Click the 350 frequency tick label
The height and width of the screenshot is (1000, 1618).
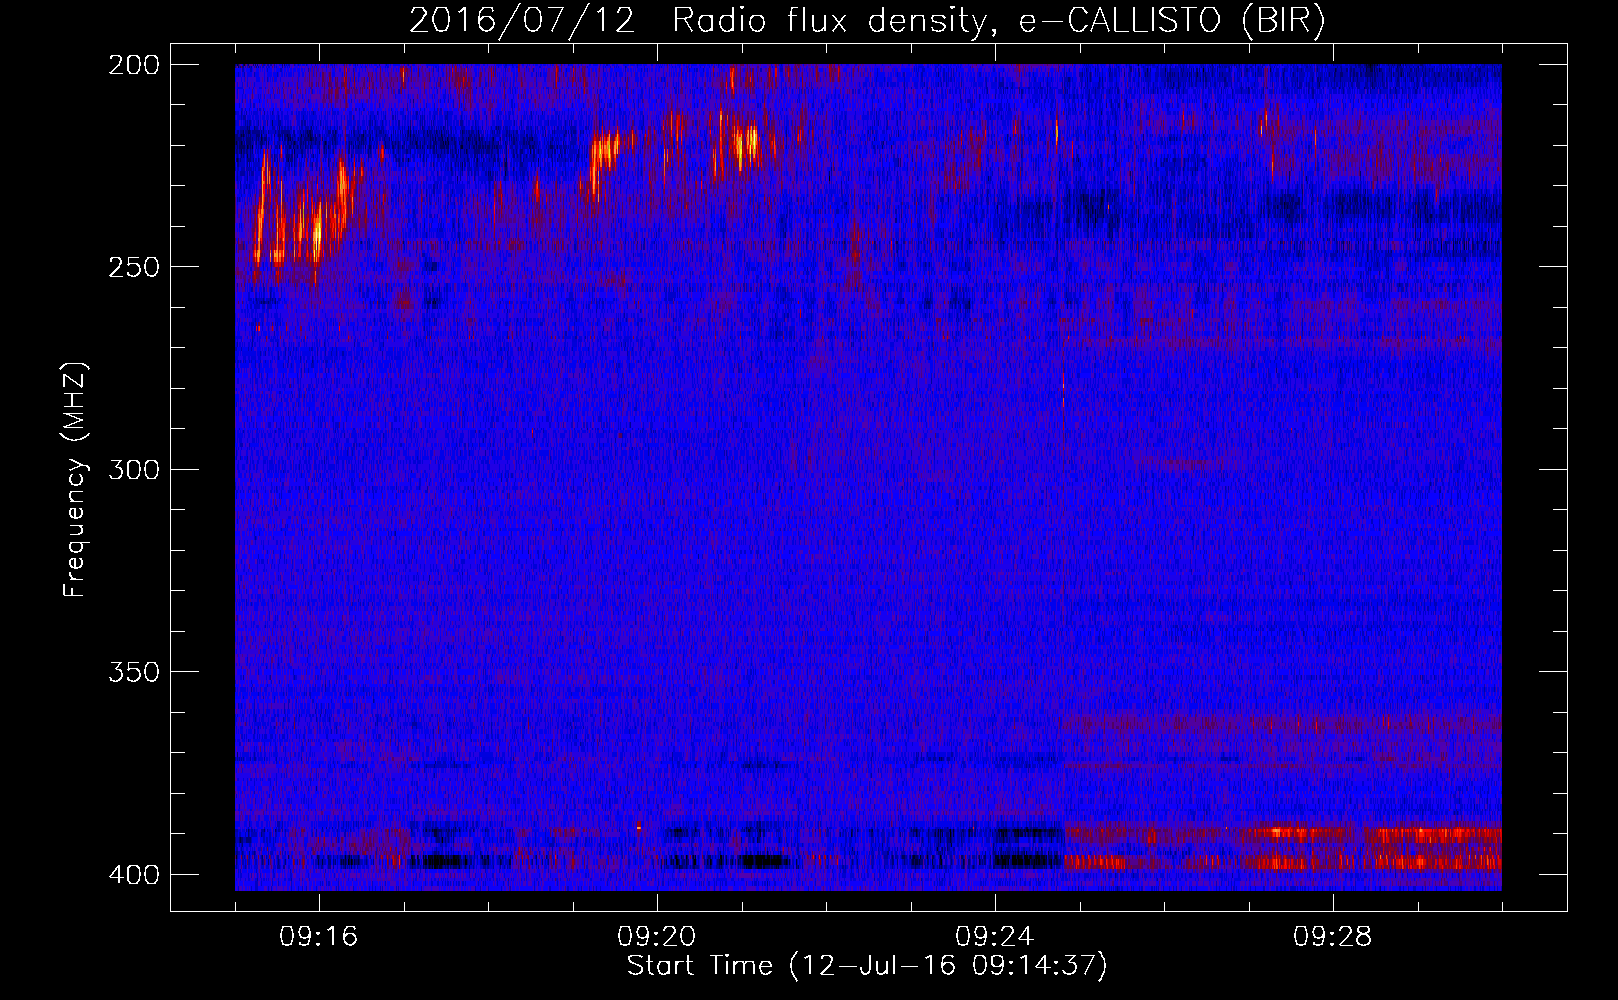click(133, 672)
